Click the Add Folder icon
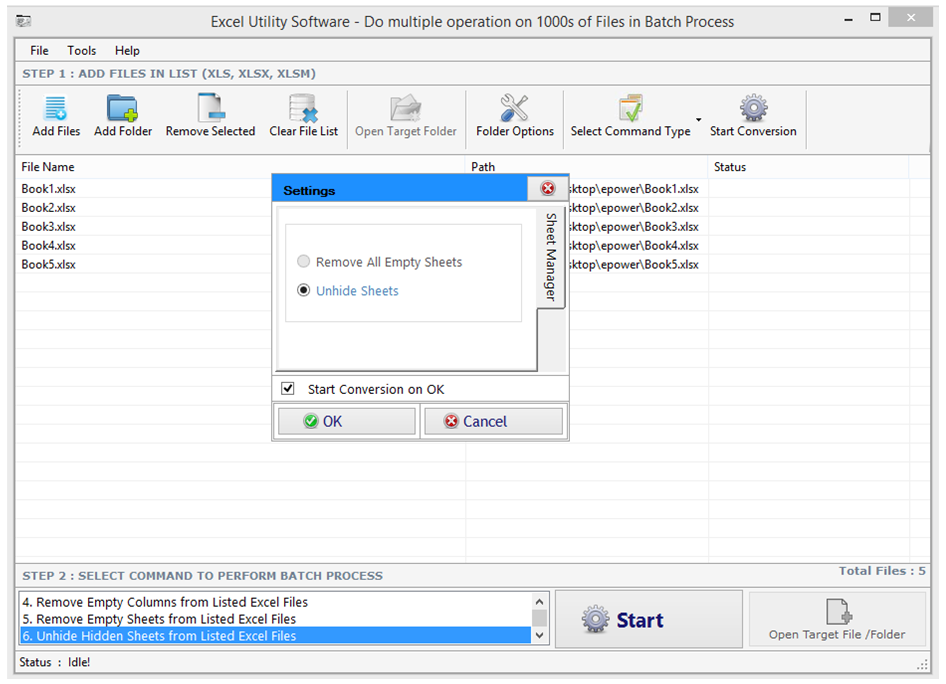 (122, 109)
